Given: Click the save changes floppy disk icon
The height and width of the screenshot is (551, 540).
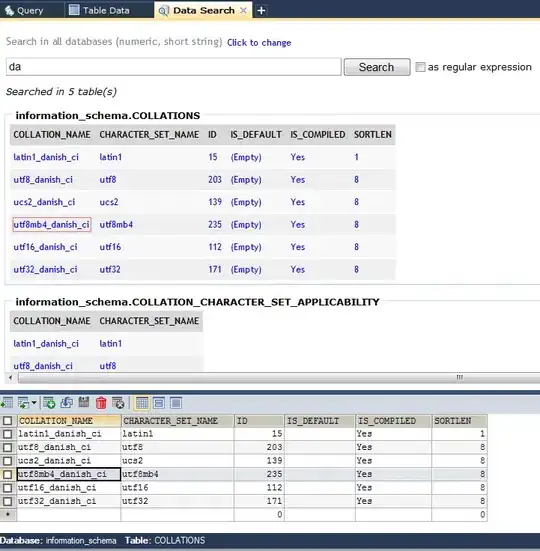Looking at the screenshot, I should [x=84, y=402].
